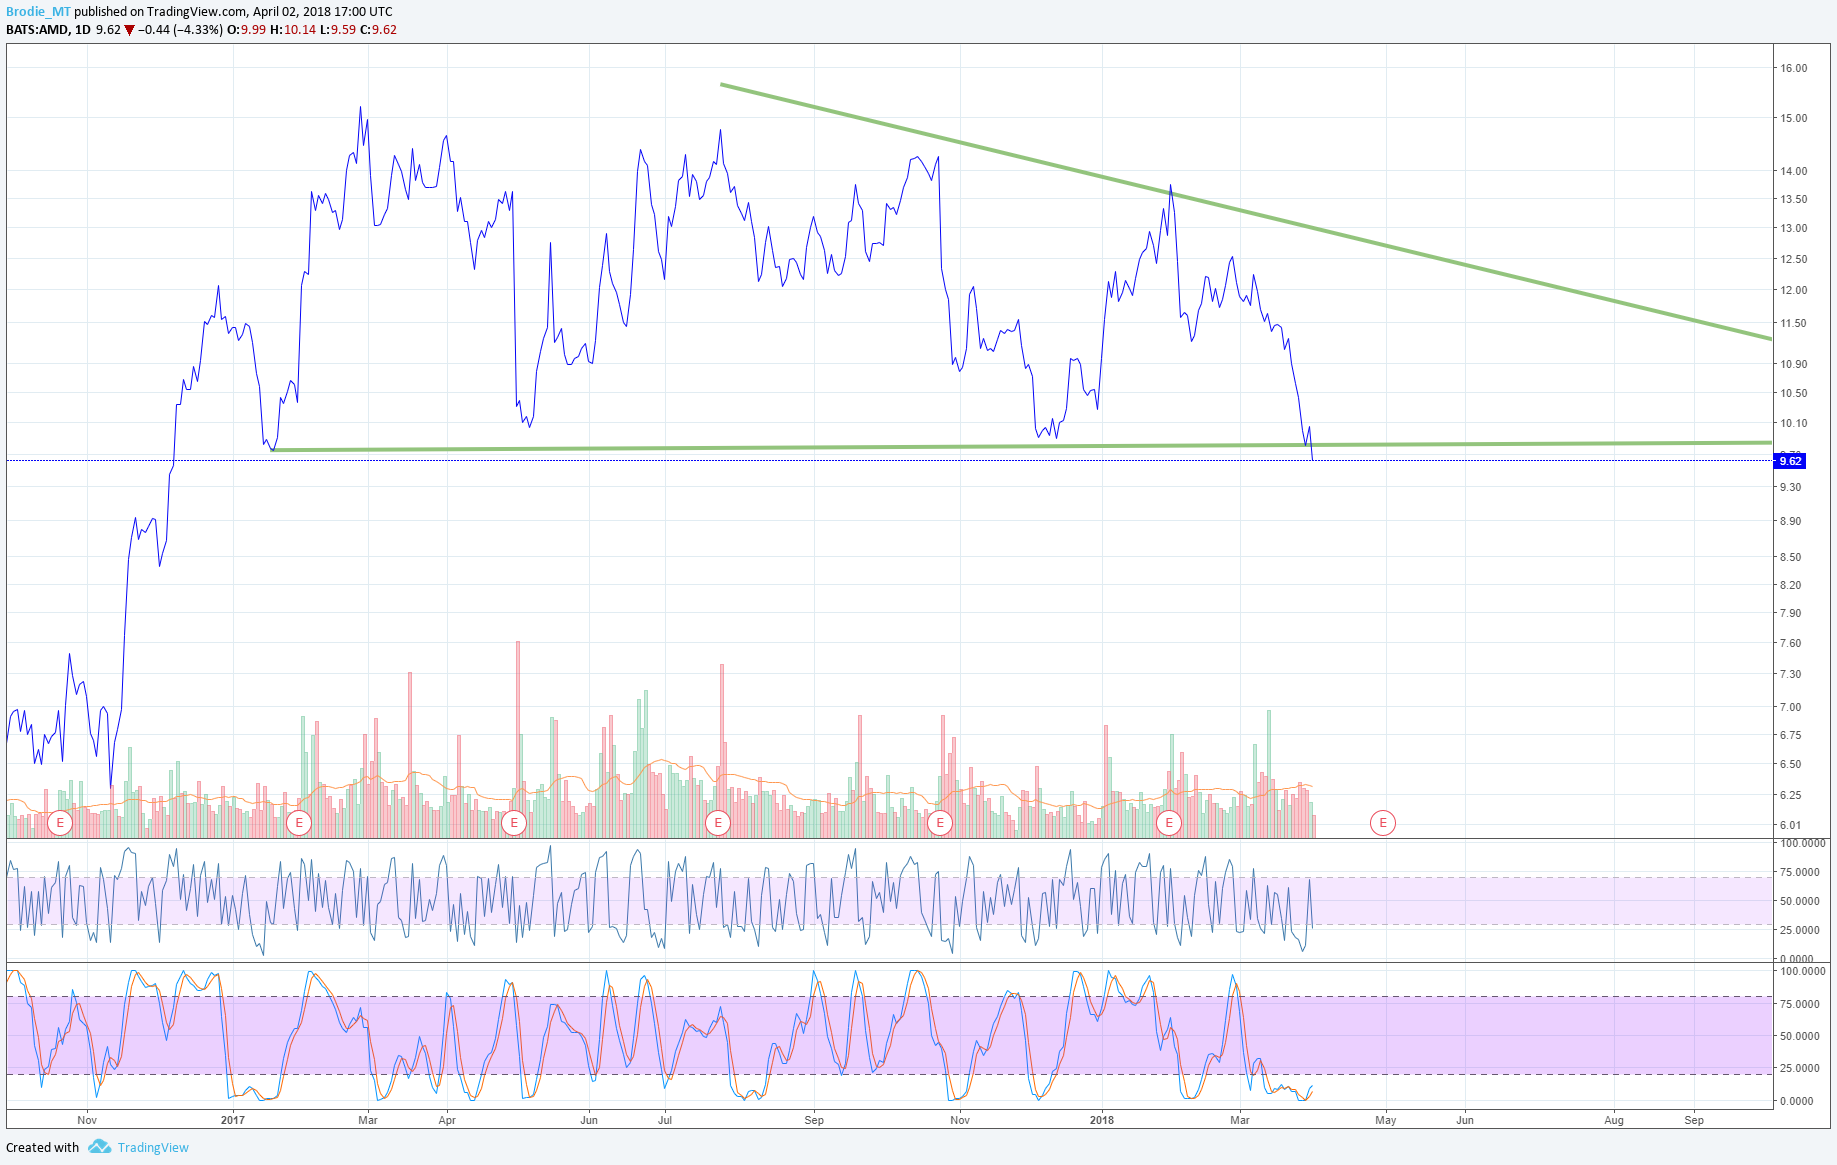The width and height of the screenshot is (1837, 1165).
Task: Click the earnings E marker just after 2017
Action: click(298, 823)
